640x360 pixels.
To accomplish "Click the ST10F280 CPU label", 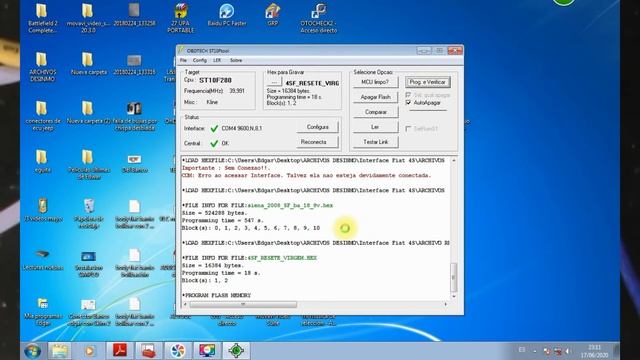I will coord(215,80).
